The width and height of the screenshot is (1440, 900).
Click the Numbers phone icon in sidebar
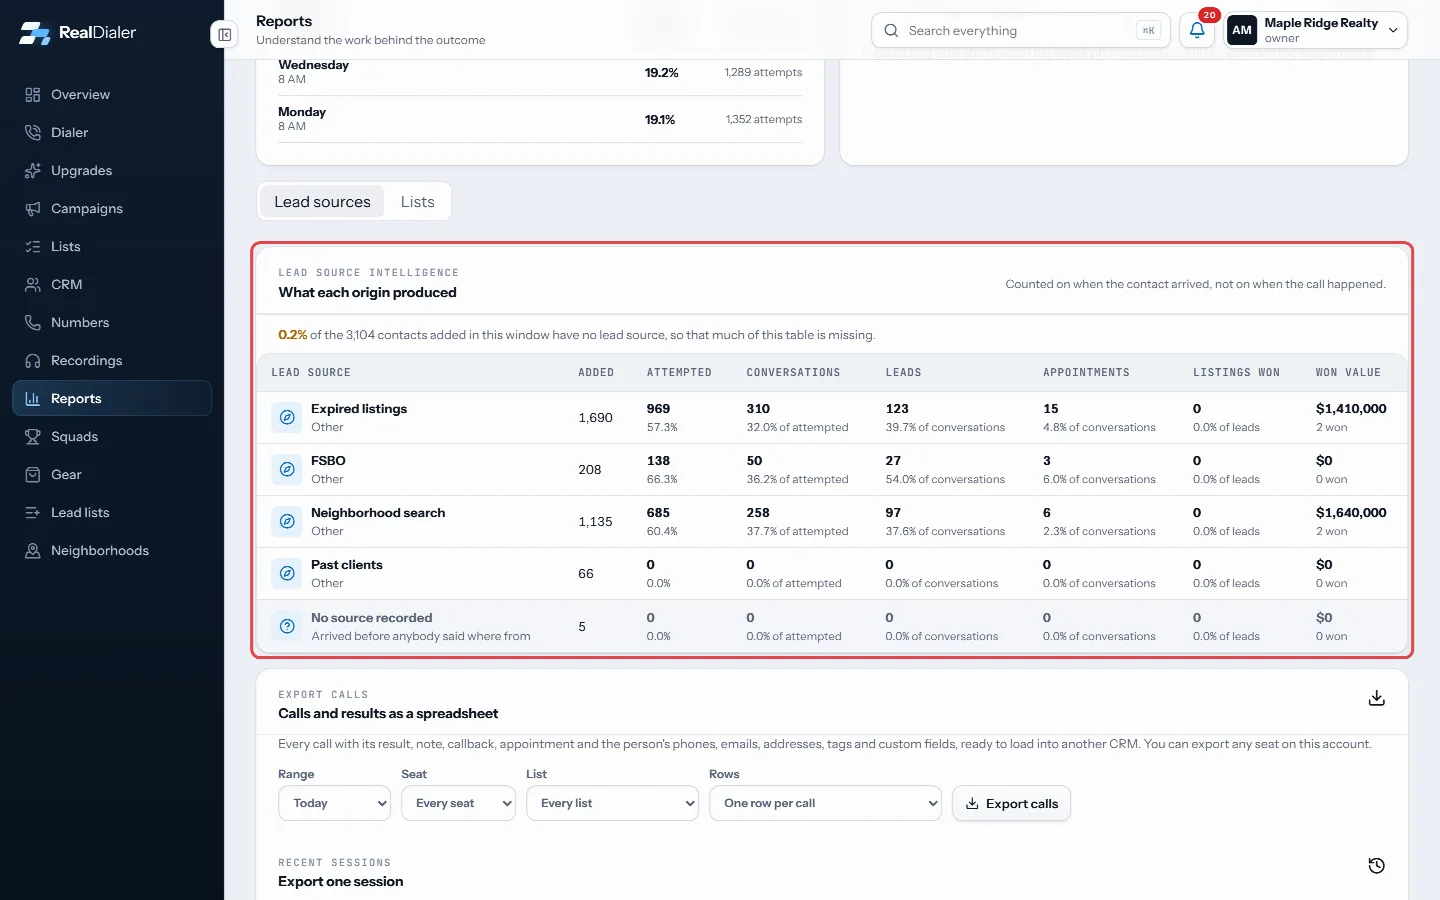pyautogui.click(x=33, y=323)
